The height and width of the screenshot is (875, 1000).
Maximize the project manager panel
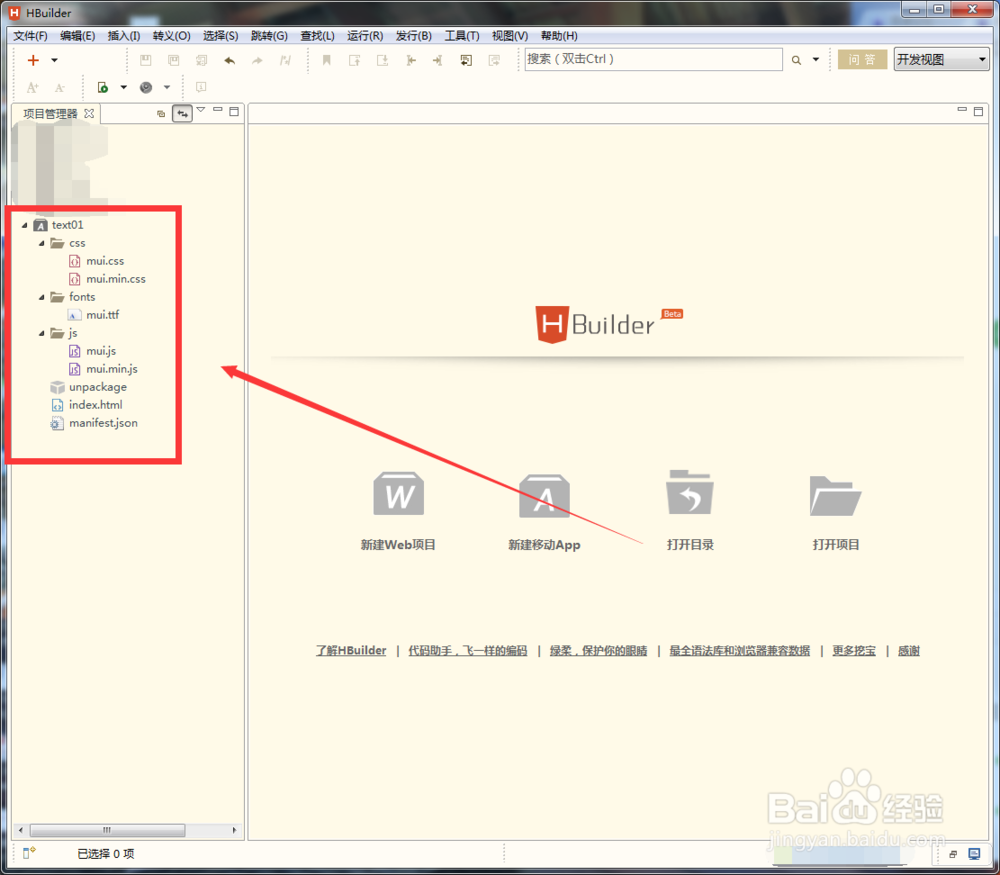tap(234, 111)
